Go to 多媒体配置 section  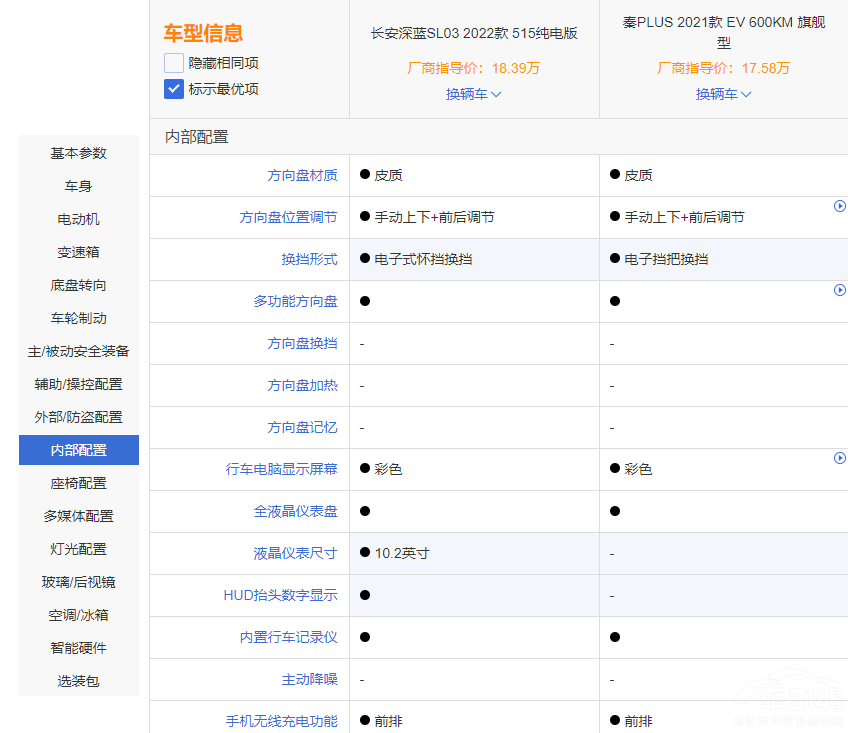(x=79, y=516)
